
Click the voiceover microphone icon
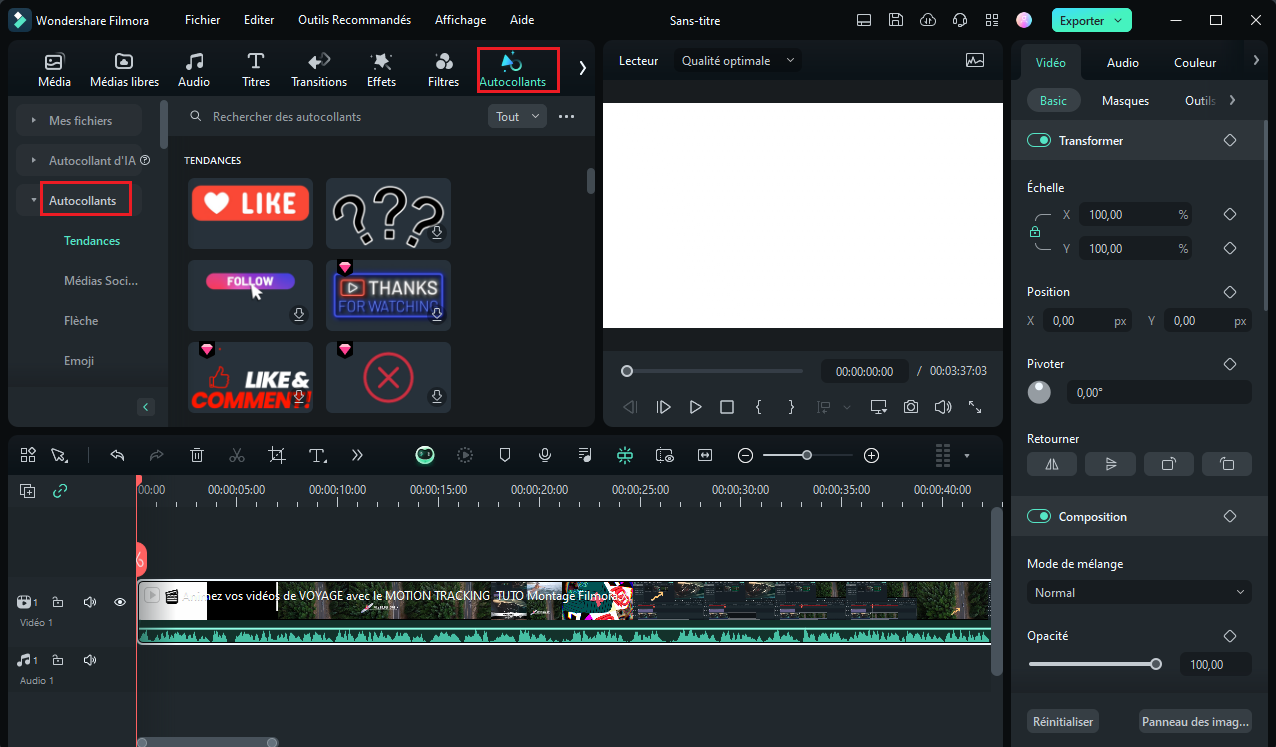(545, 455)
